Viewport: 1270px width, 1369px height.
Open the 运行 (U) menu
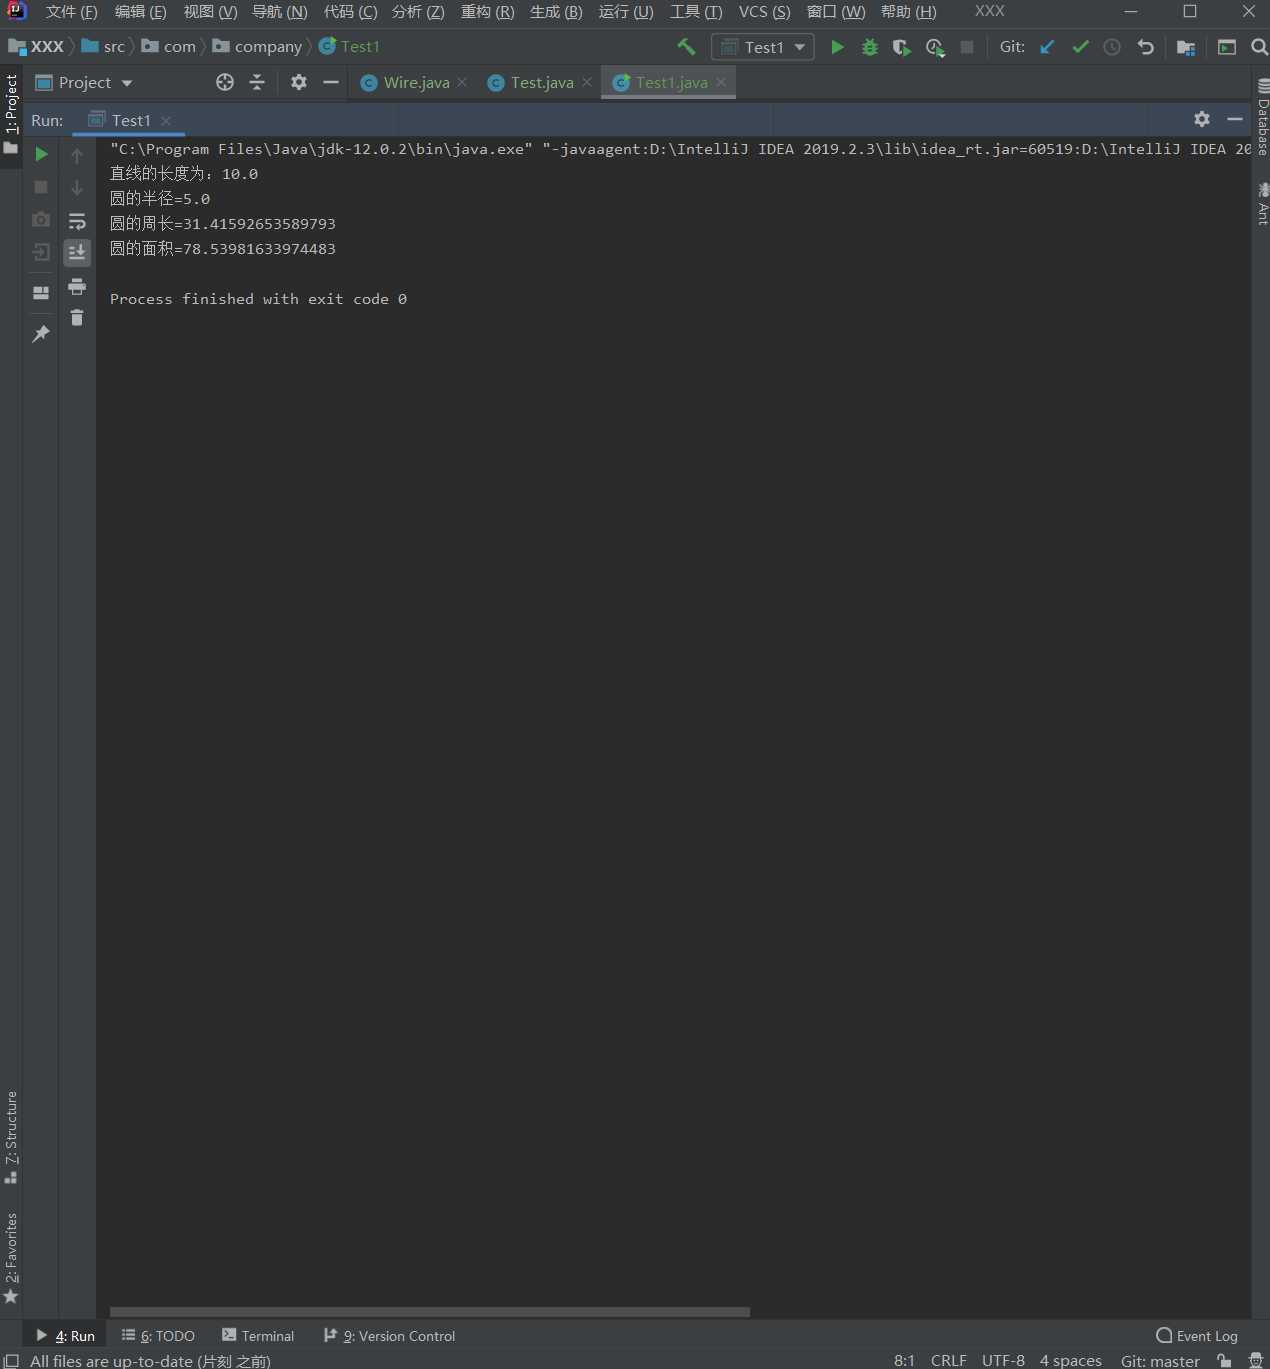626,12
